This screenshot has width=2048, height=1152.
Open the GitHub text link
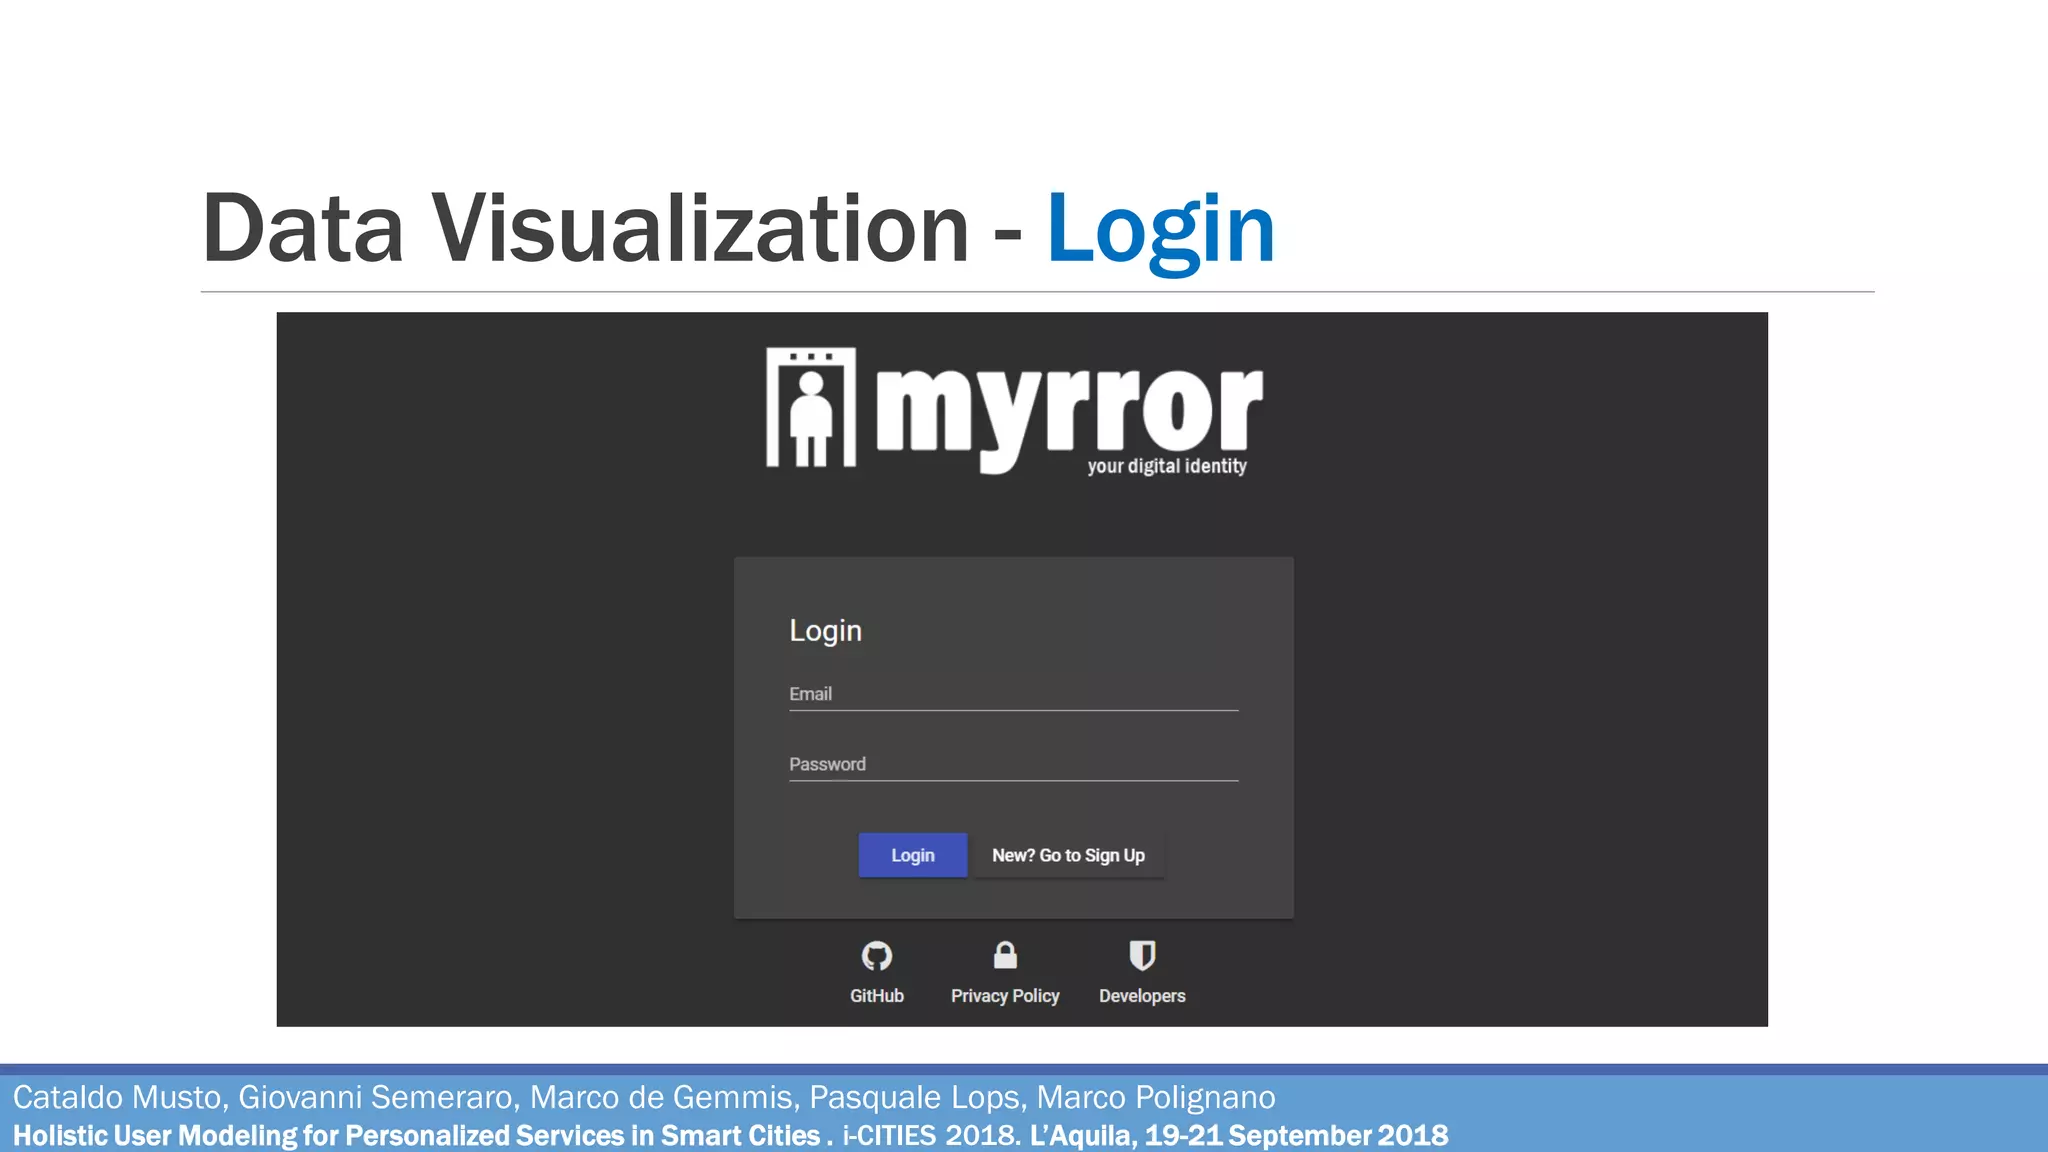877,996
